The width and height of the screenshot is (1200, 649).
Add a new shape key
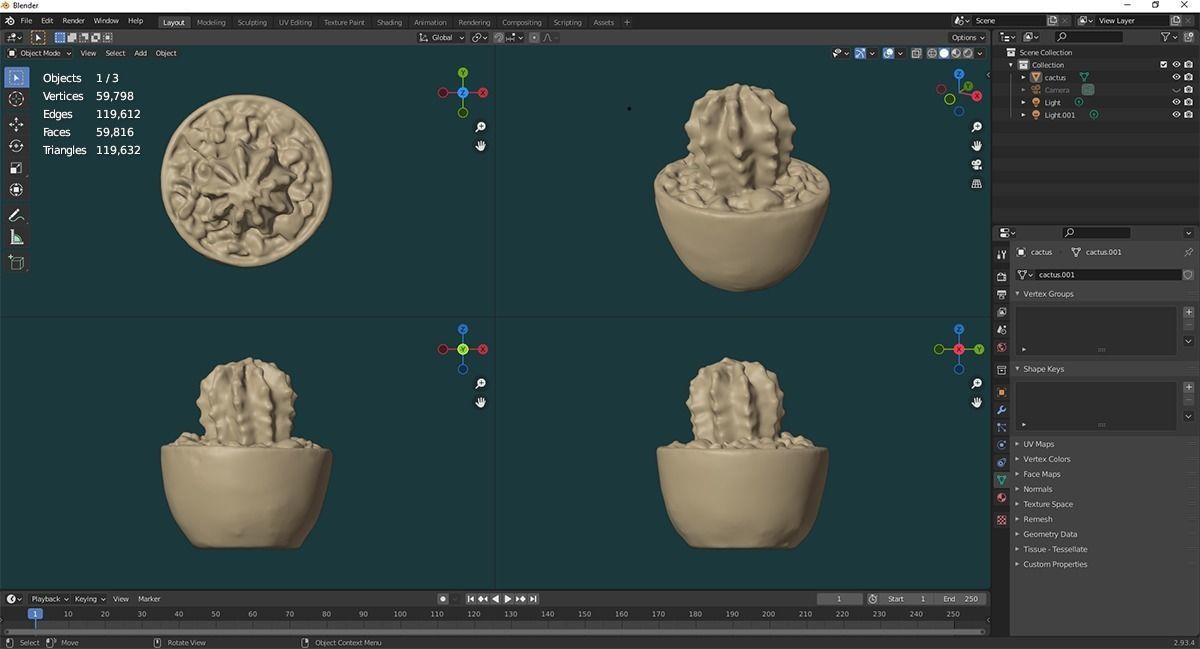tap(1189, 387)
